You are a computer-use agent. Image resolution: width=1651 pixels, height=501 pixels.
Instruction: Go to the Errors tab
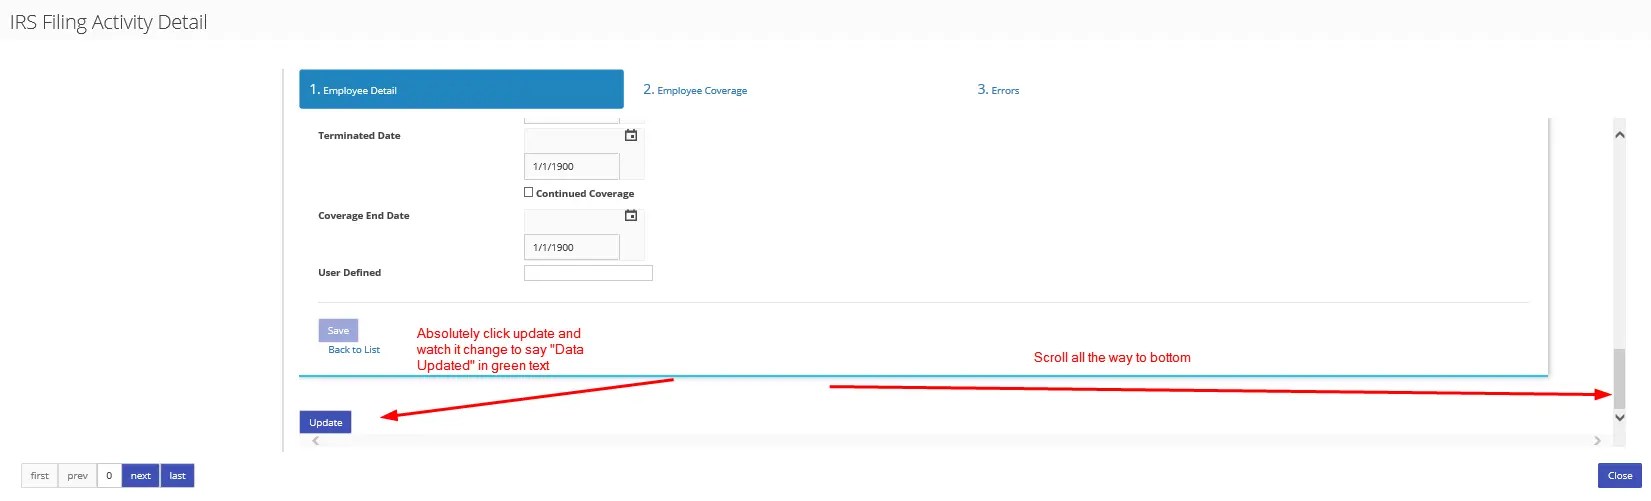pos(998,90)
